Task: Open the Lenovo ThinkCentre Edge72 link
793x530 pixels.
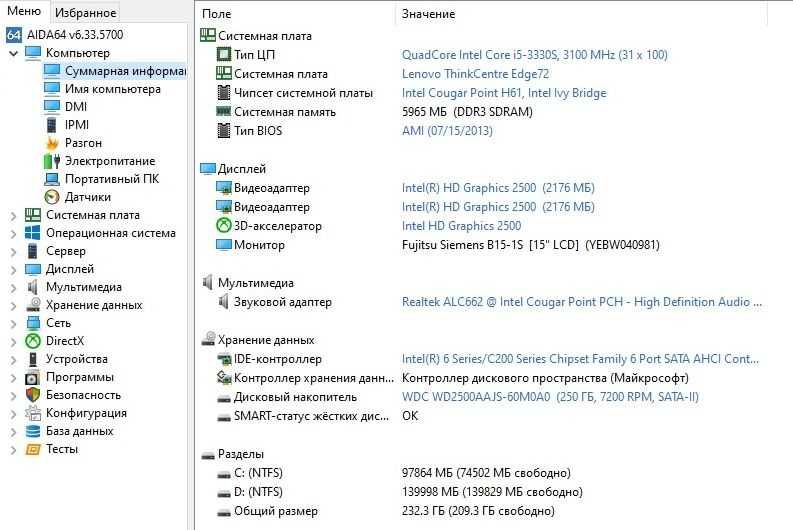Action: coord(475,74)
